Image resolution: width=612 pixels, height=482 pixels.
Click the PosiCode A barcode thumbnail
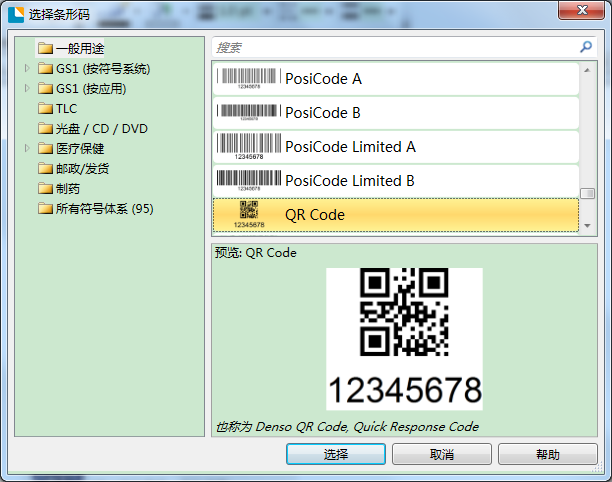(x=249, y=78)
